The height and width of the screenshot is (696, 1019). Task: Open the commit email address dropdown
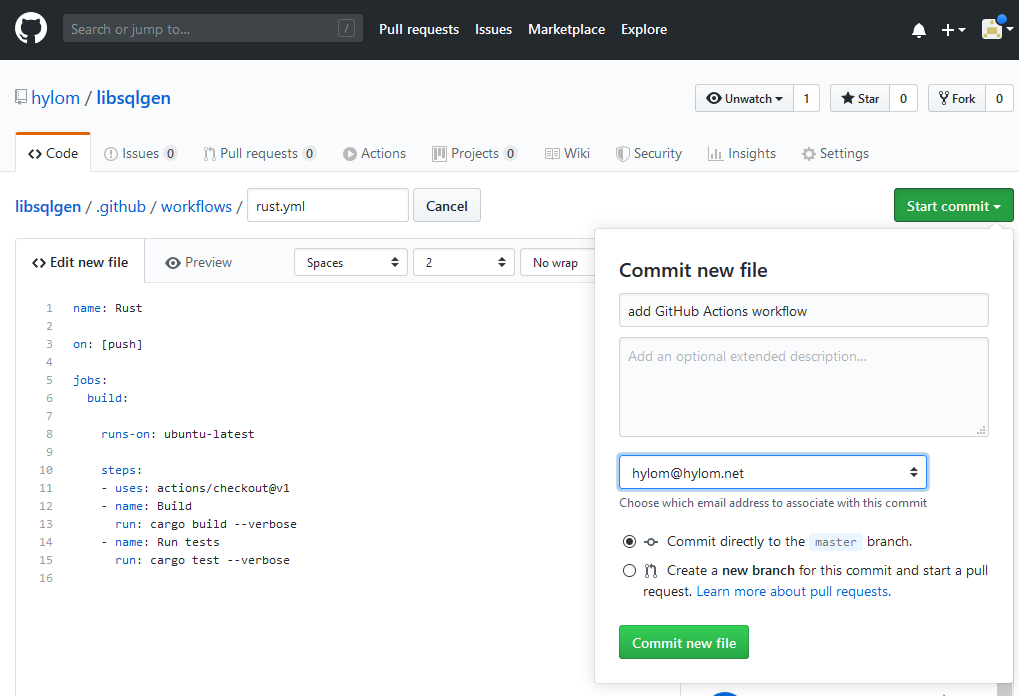773,472
